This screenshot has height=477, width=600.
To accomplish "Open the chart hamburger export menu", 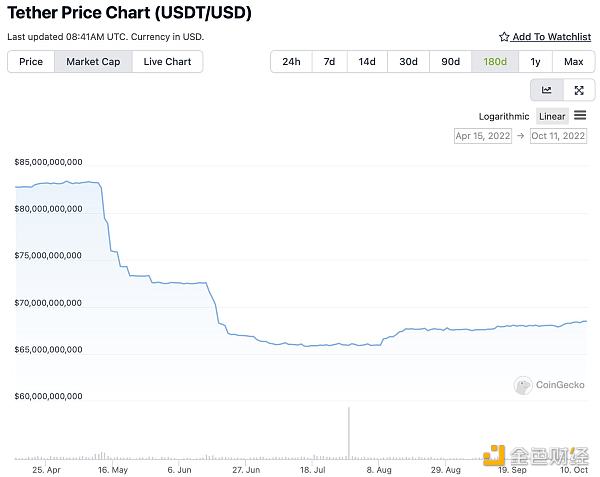I will [x=580, y=116].
